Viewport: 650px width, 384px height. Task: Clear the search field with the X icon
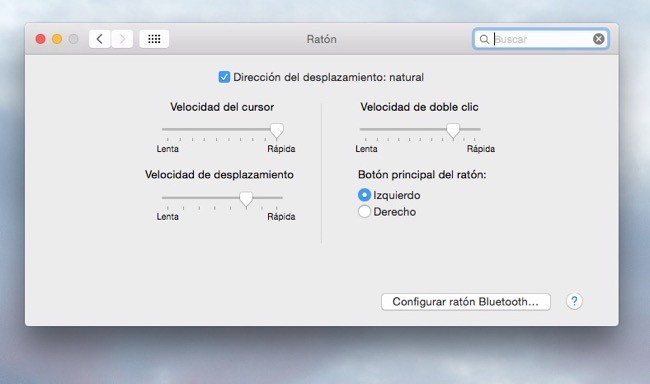tap(599, 39)
